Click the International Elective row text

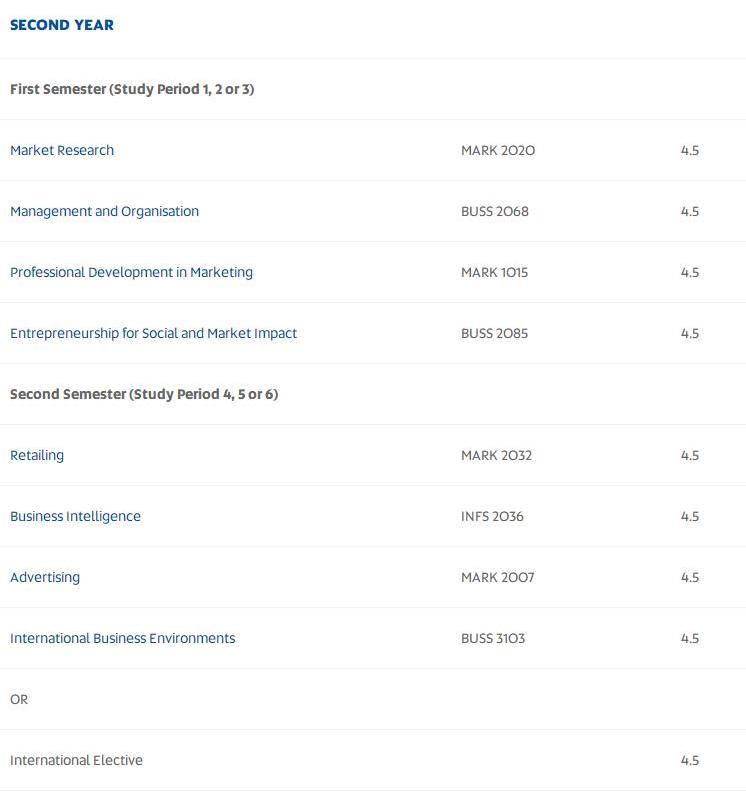(x=76, y=760)
